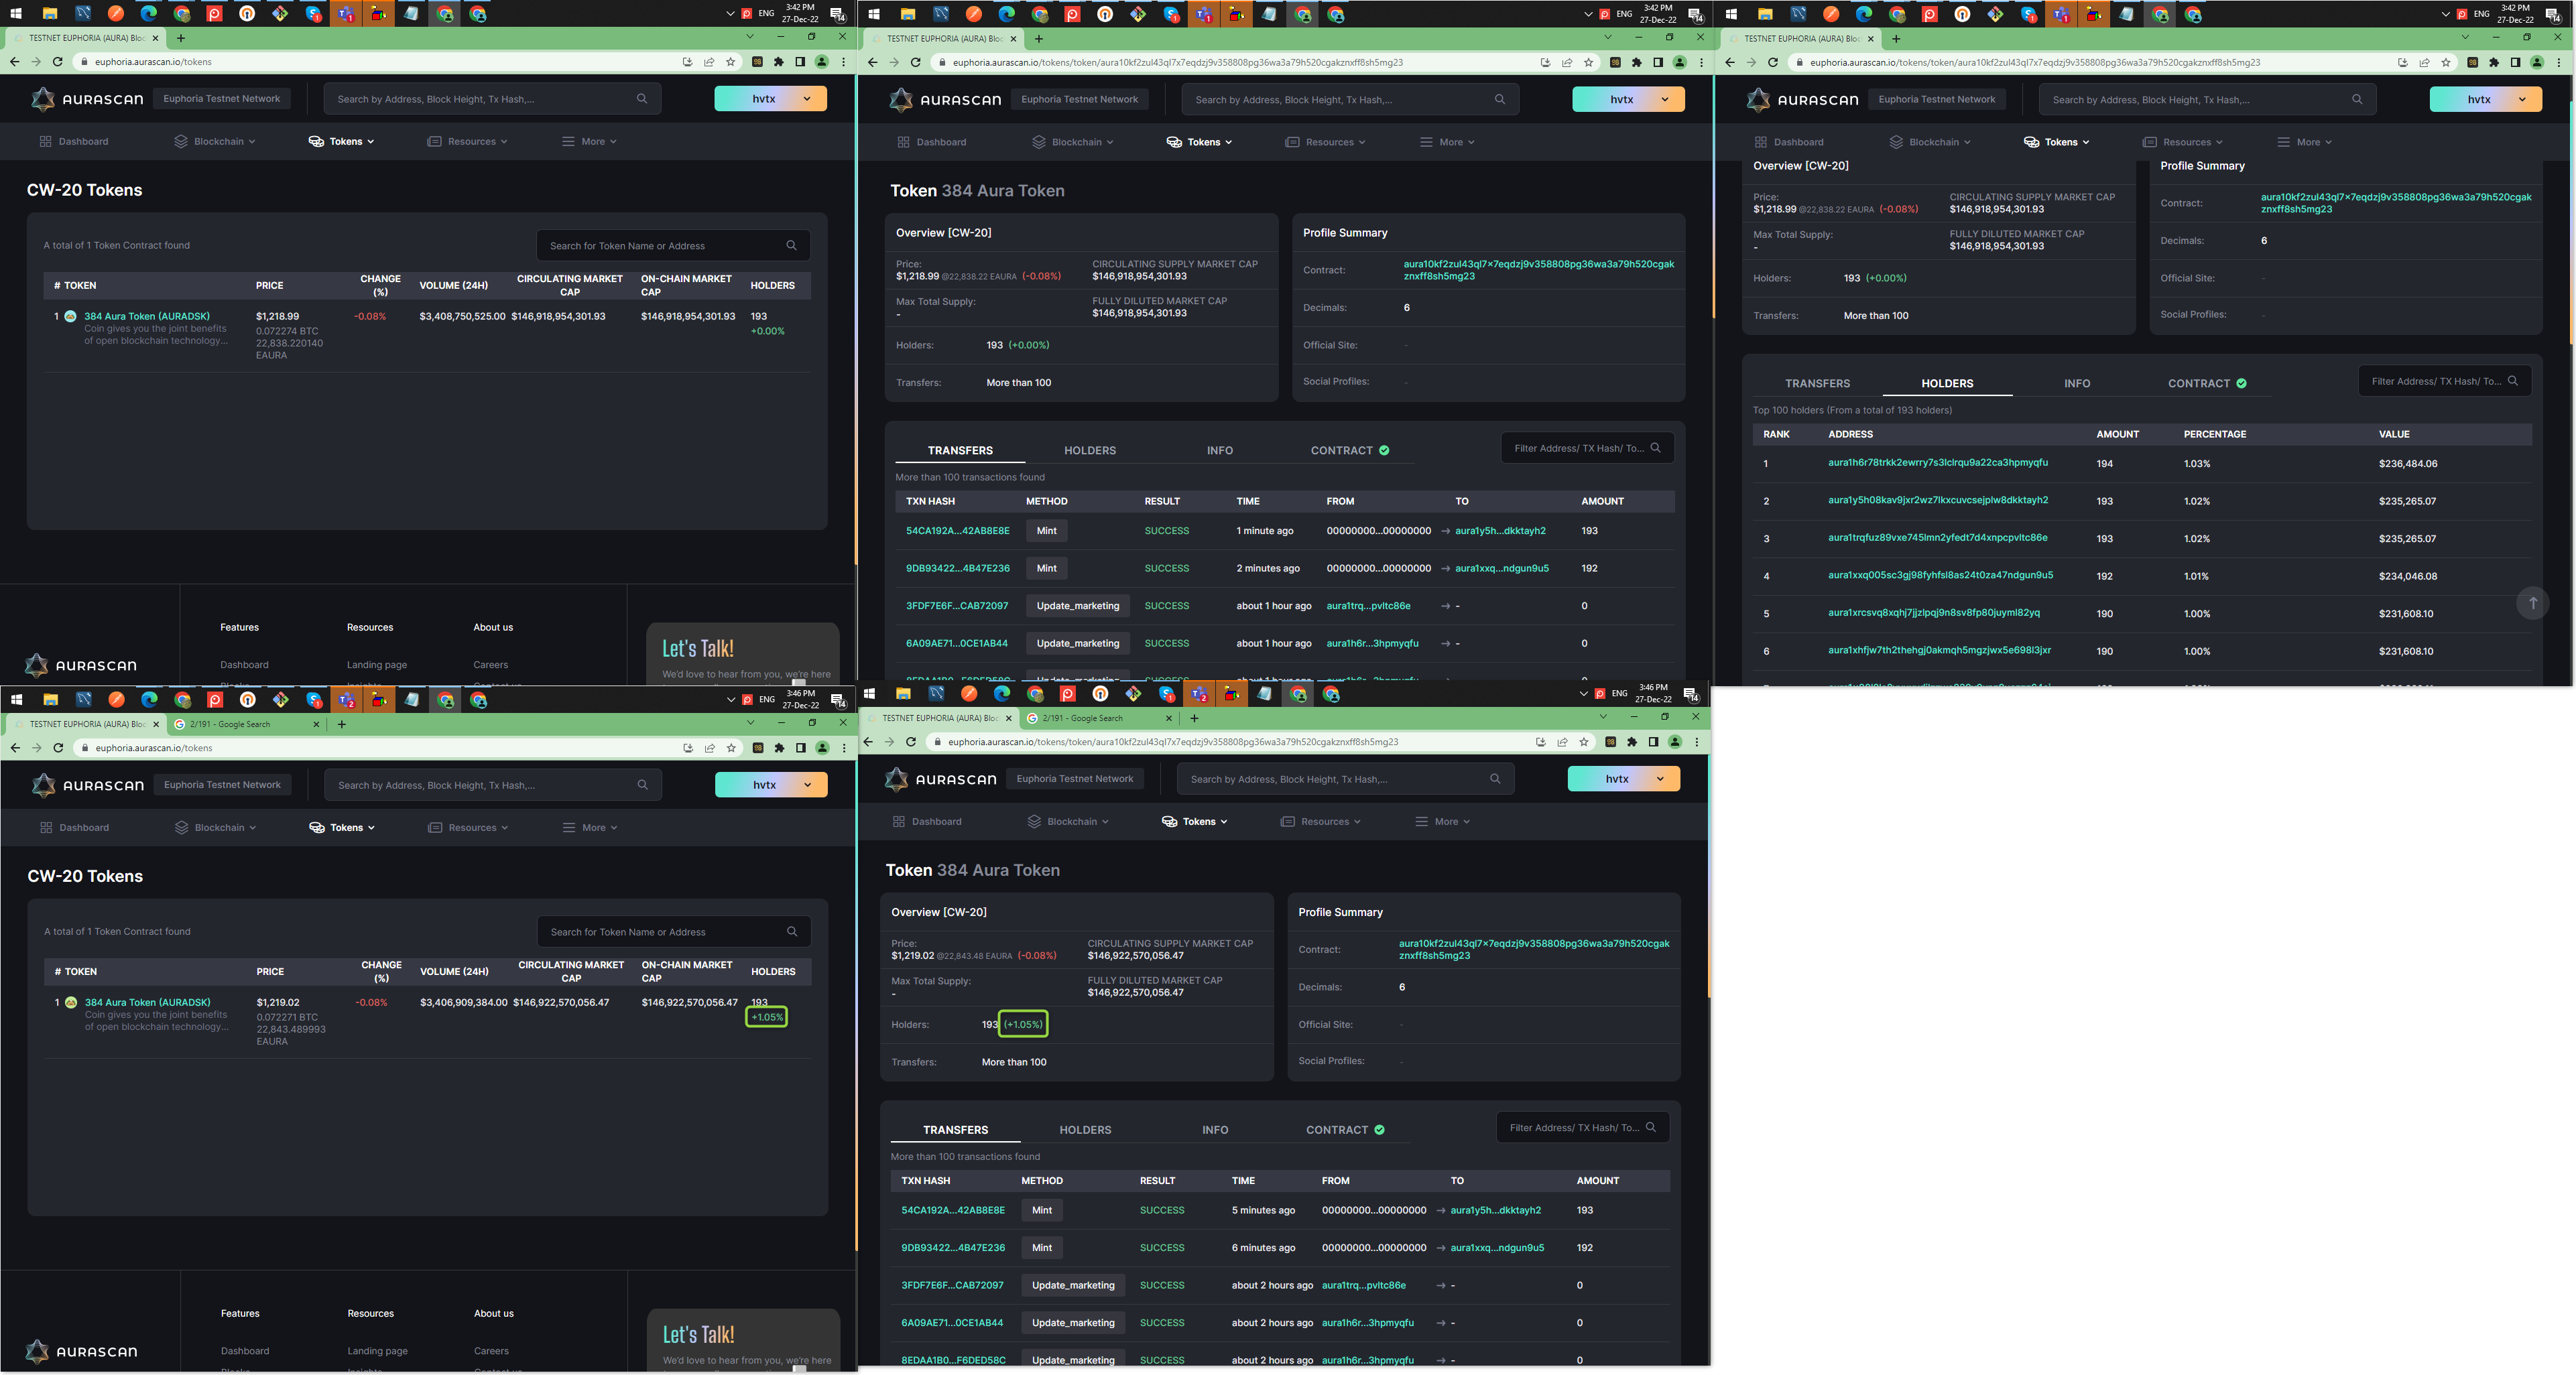
Task: Click Landing page footer link under $1,219.02 token list
Action: pyautogui.click(x=377, y=1351)
